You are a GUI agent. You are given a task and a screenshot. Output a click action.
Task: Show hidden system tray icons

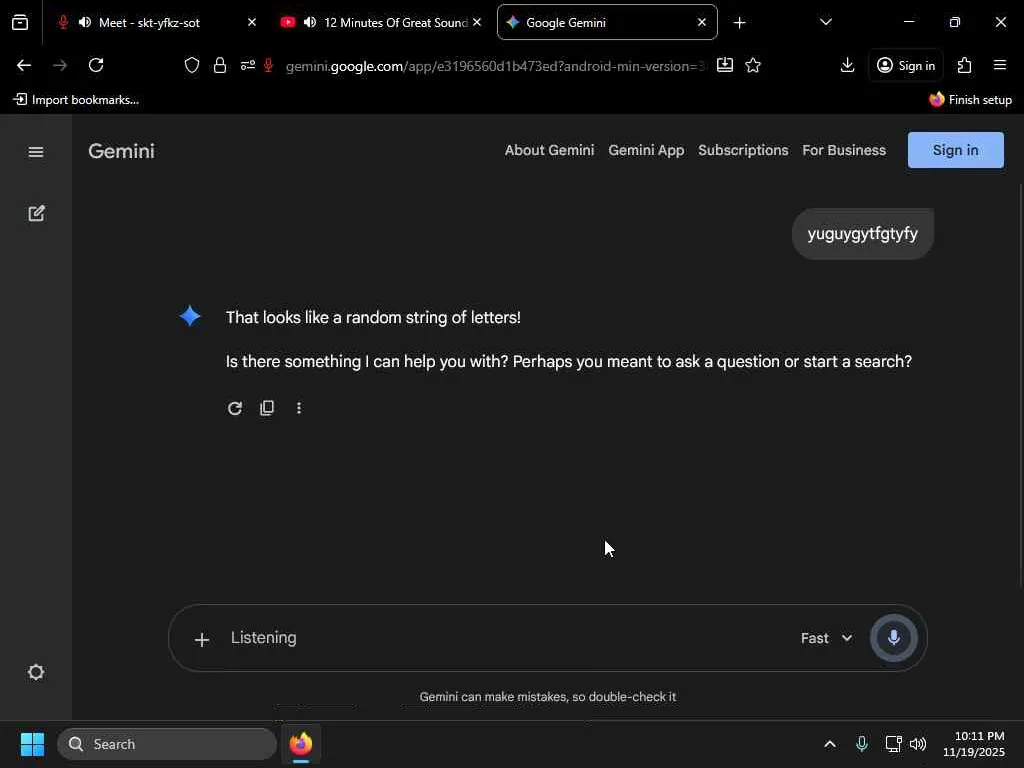pyautogui.click(x=829, y=744)
